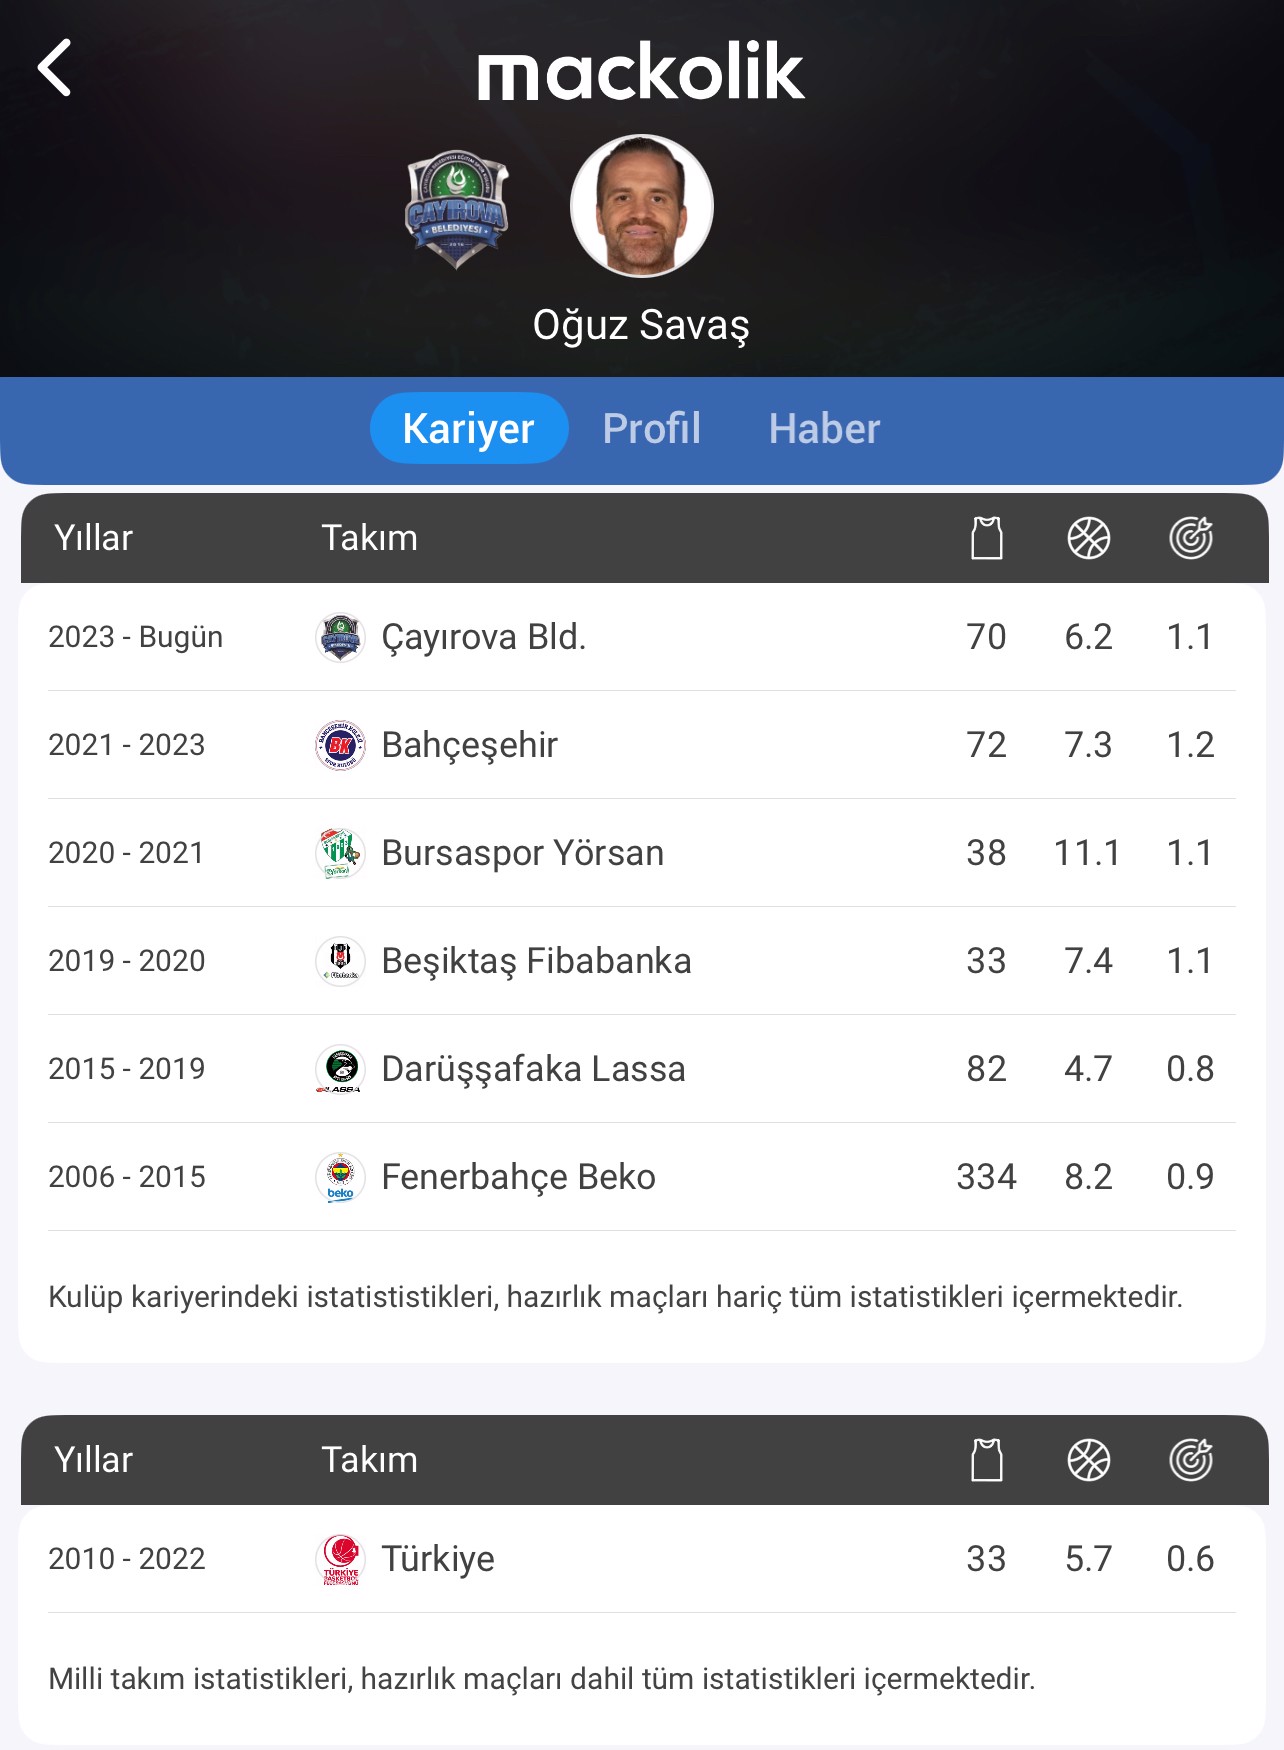This screenshot has width=1284, height=1750.
Task: Tap basketball points icon in club table header
Action: [1089, 538]
